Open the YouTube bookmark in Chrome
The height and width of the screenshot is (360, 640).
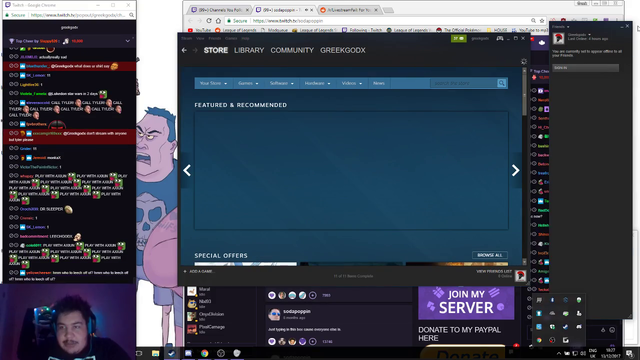[x=200, y=30]
